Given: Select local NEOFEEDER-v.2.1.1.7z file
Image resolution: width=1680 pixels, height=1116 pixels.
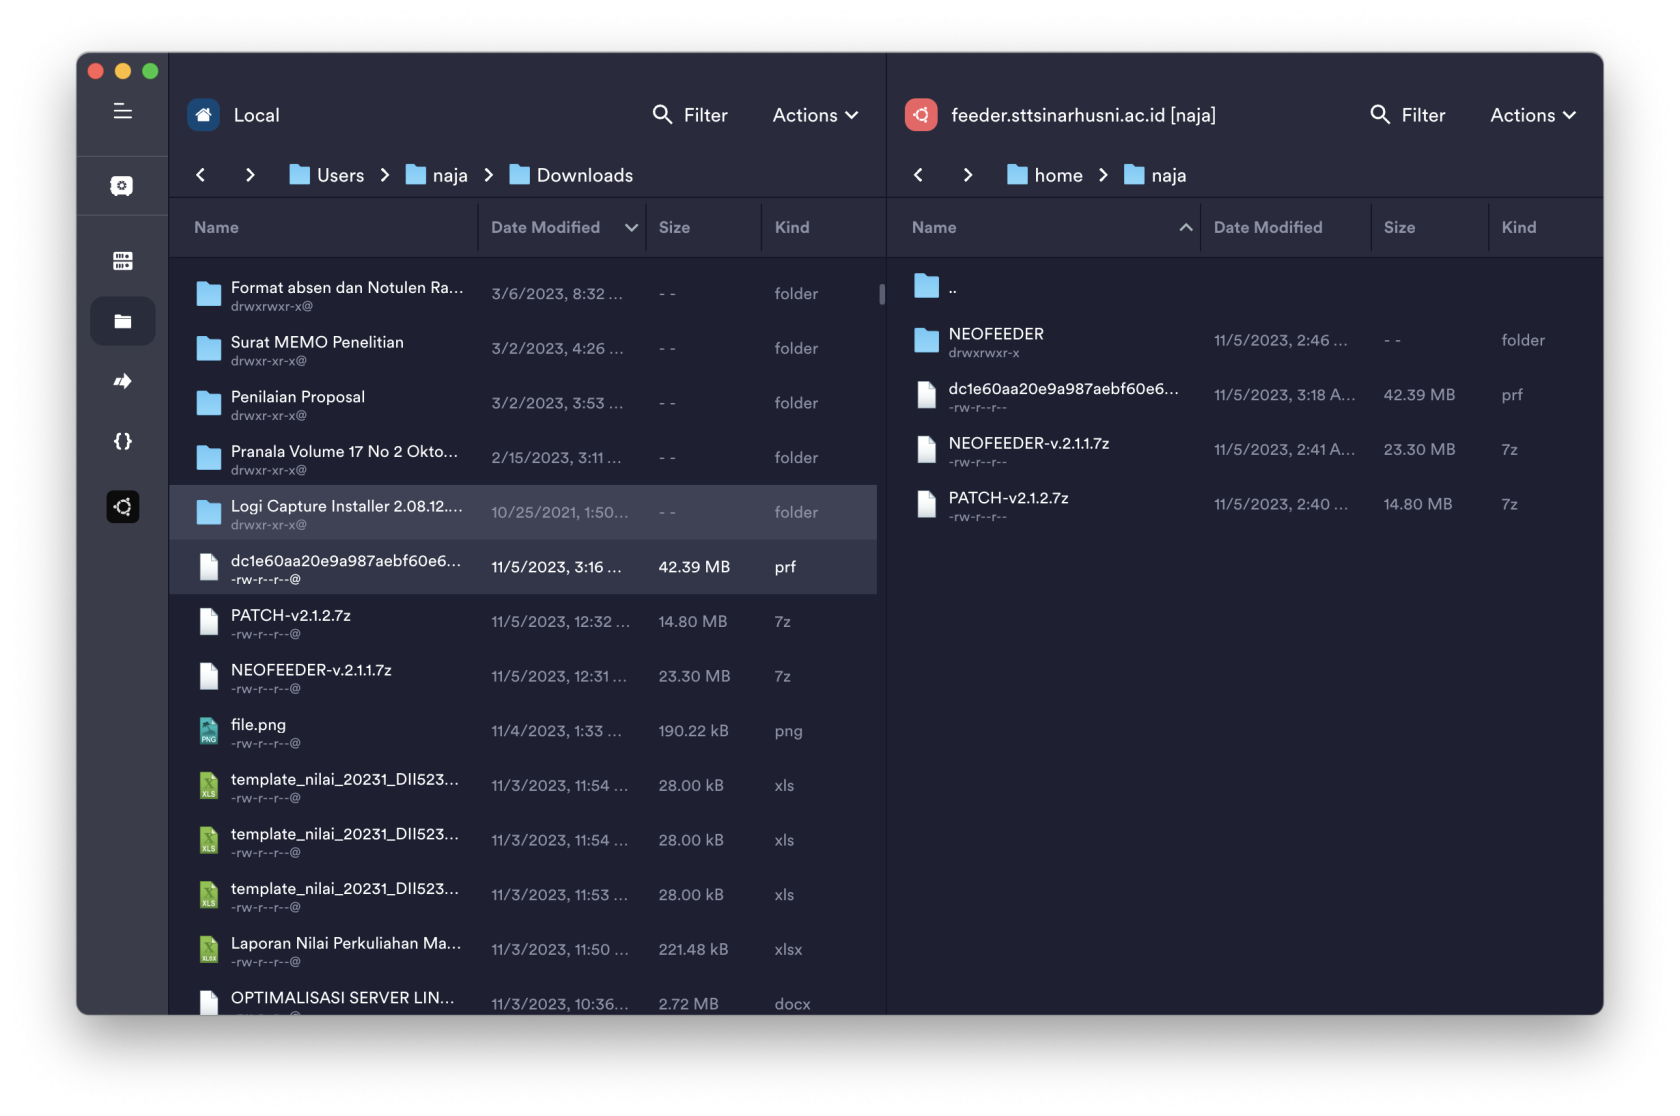Looking at the screenshot, I should pos(523,676).
